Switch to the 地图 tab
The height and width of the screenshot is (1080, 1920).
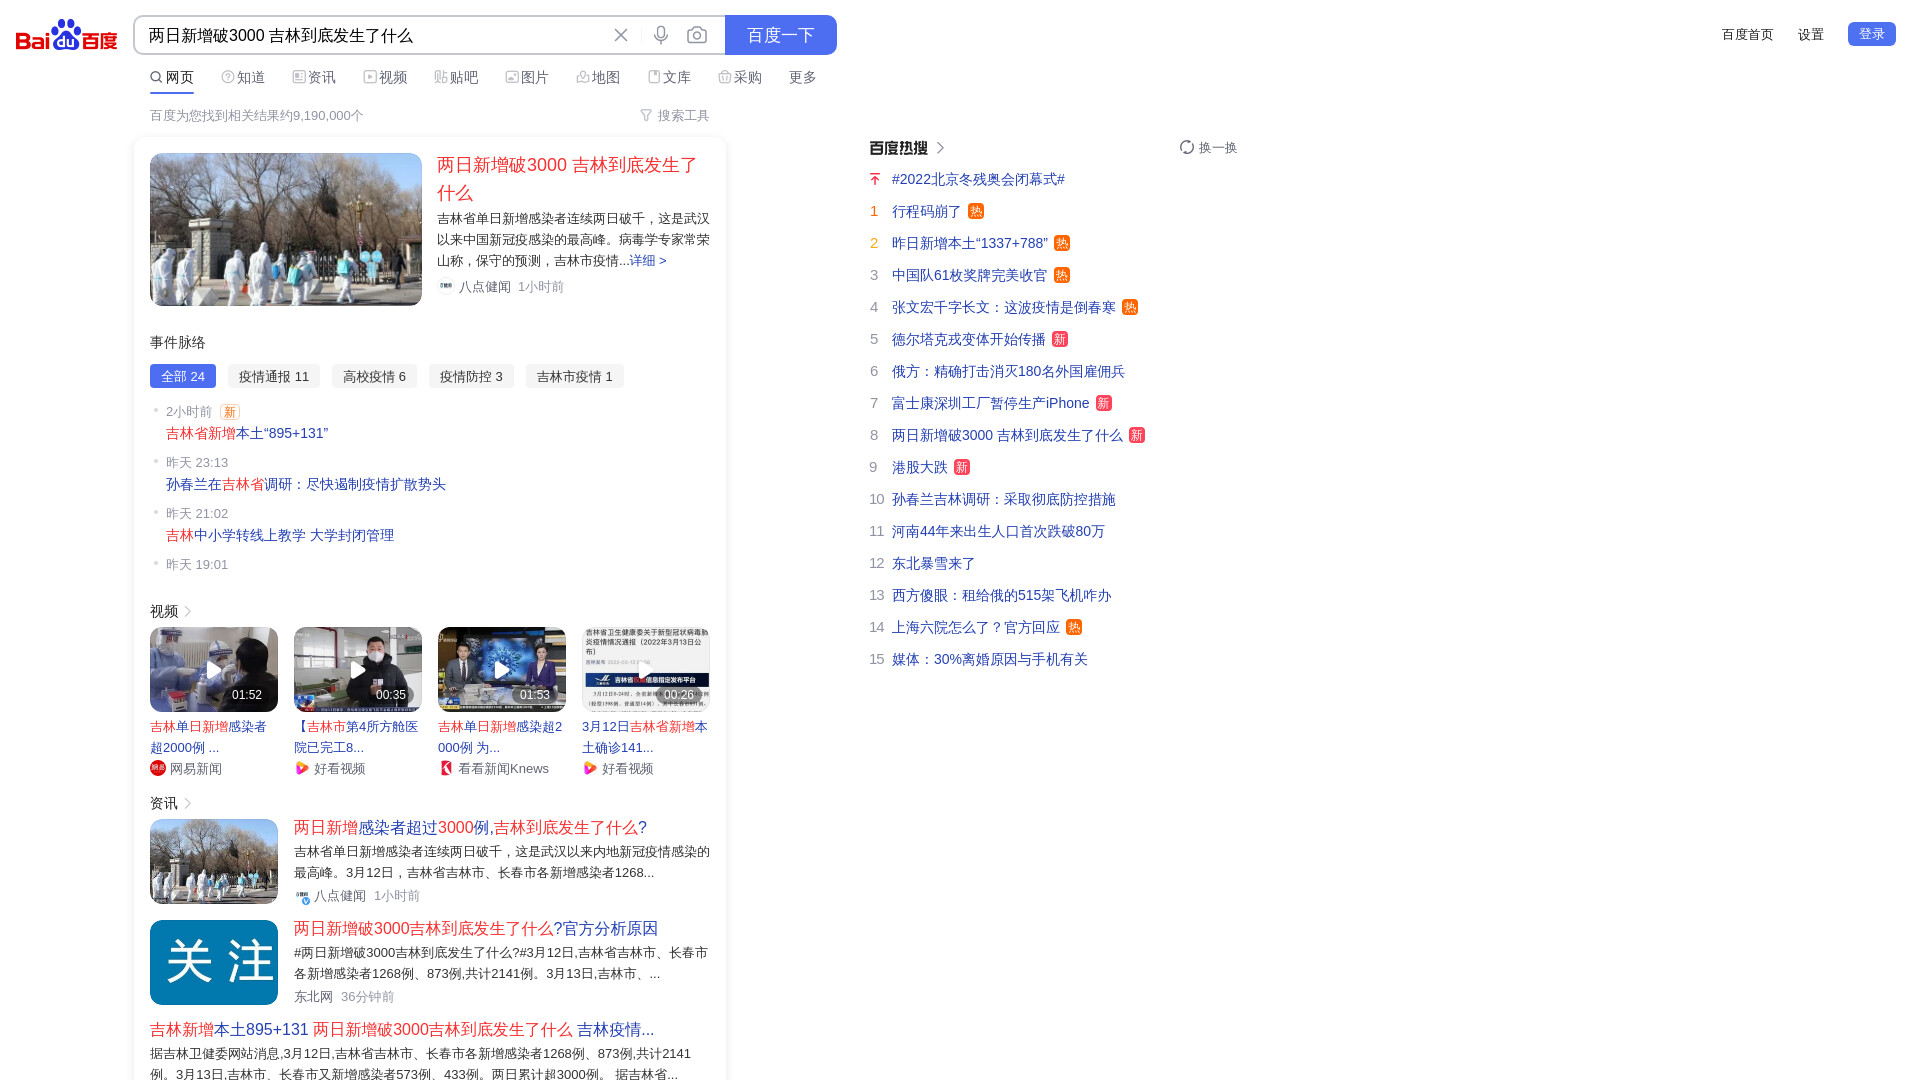(x=598, y=77)
